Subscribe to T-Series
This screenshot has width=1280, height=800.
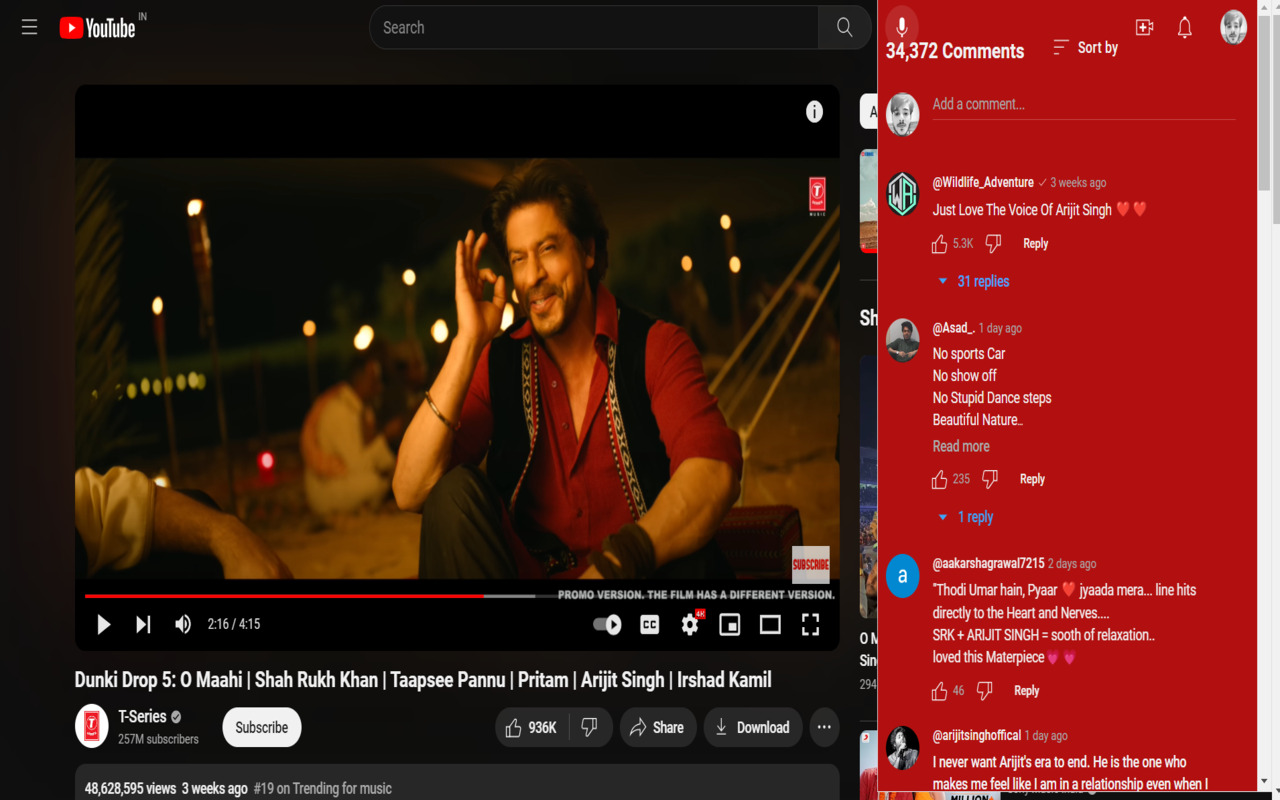pyautogui.click(x=262, y=727)
